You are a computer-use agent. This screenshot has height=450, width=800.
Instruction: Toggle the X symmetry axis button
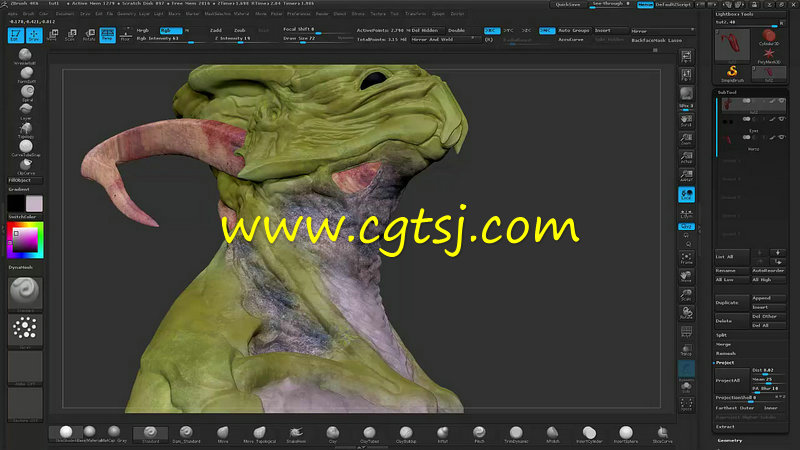pos(492,31)
